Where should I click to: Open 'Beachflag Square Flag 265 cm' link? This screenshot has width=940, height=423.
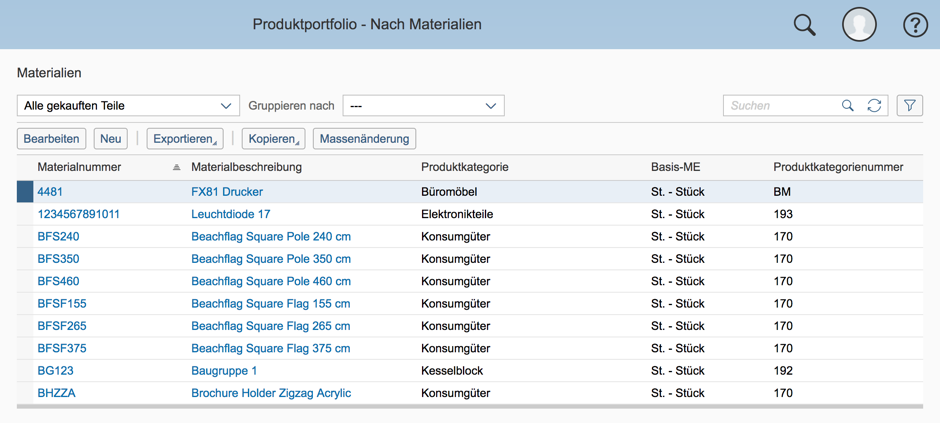(270, 326)
